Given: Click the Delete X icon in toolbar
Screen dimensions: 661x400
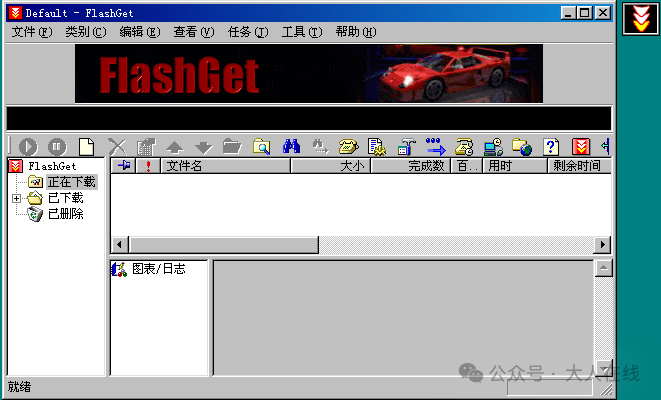Looking at the screenshot, I should [x=117, y=147].
